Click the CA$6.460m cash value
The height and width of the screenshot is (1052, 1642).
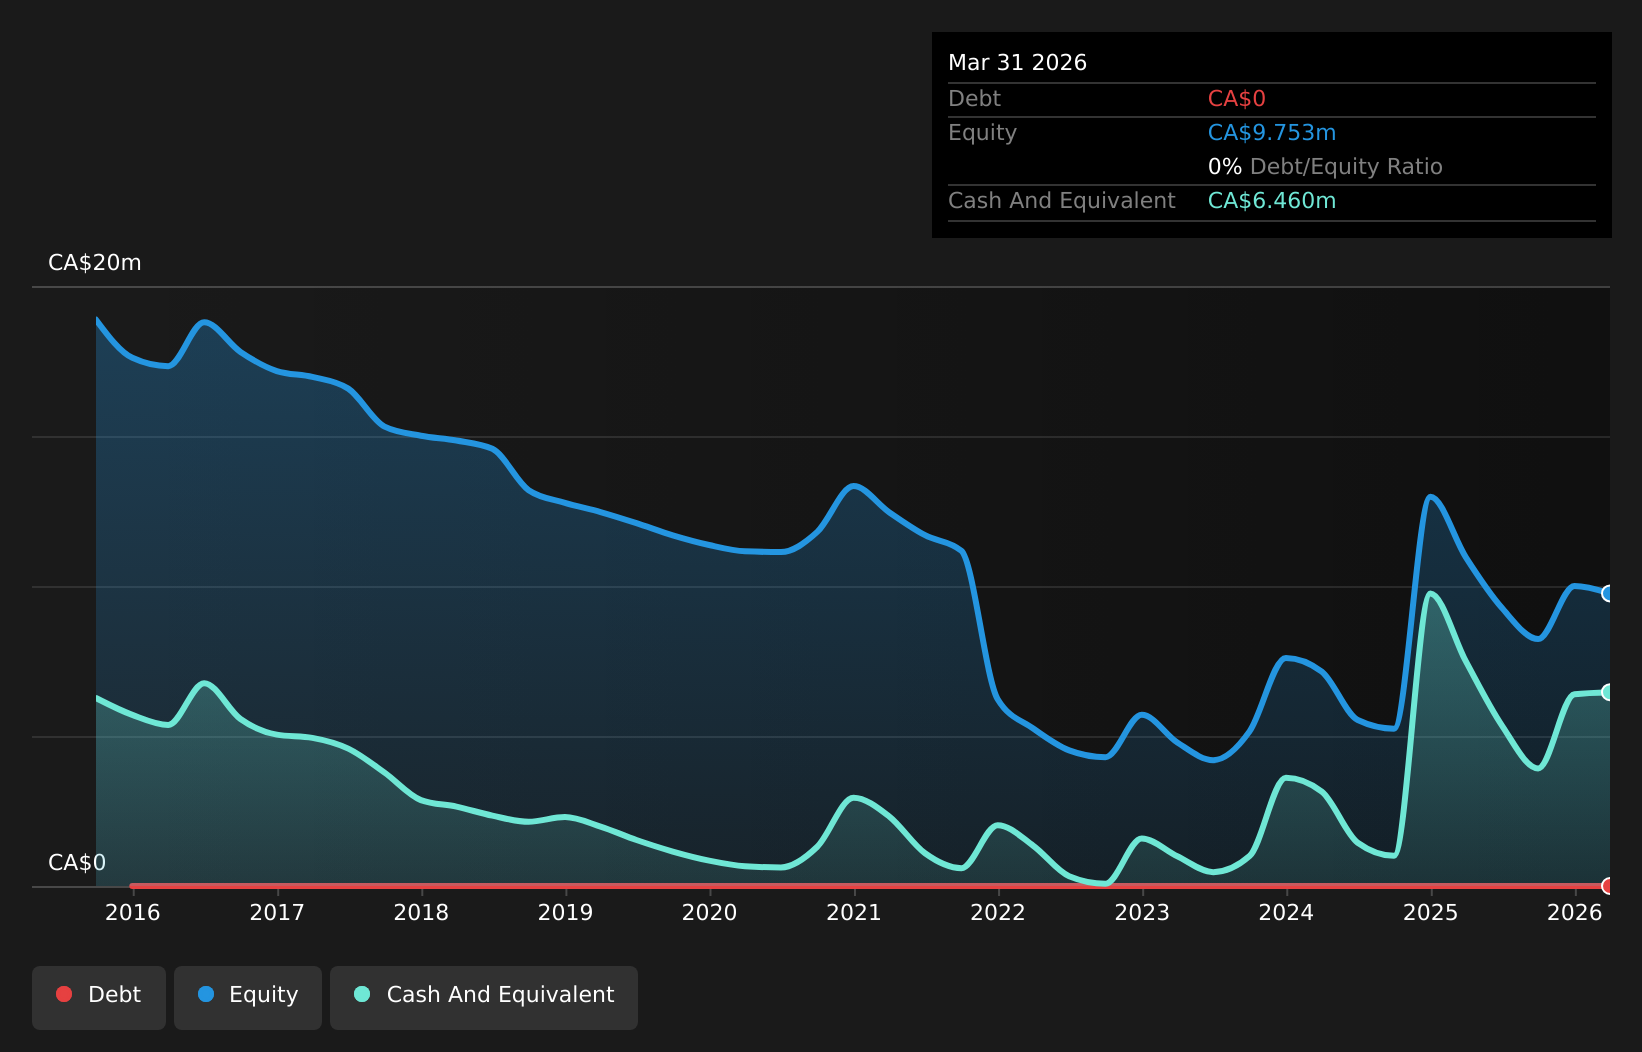pyautogui.click(x=1272, y=201)
